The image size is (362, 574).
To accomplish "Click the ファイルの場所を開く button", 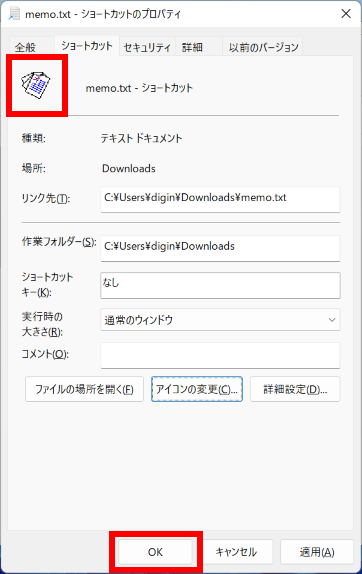I will pos(84,389).
